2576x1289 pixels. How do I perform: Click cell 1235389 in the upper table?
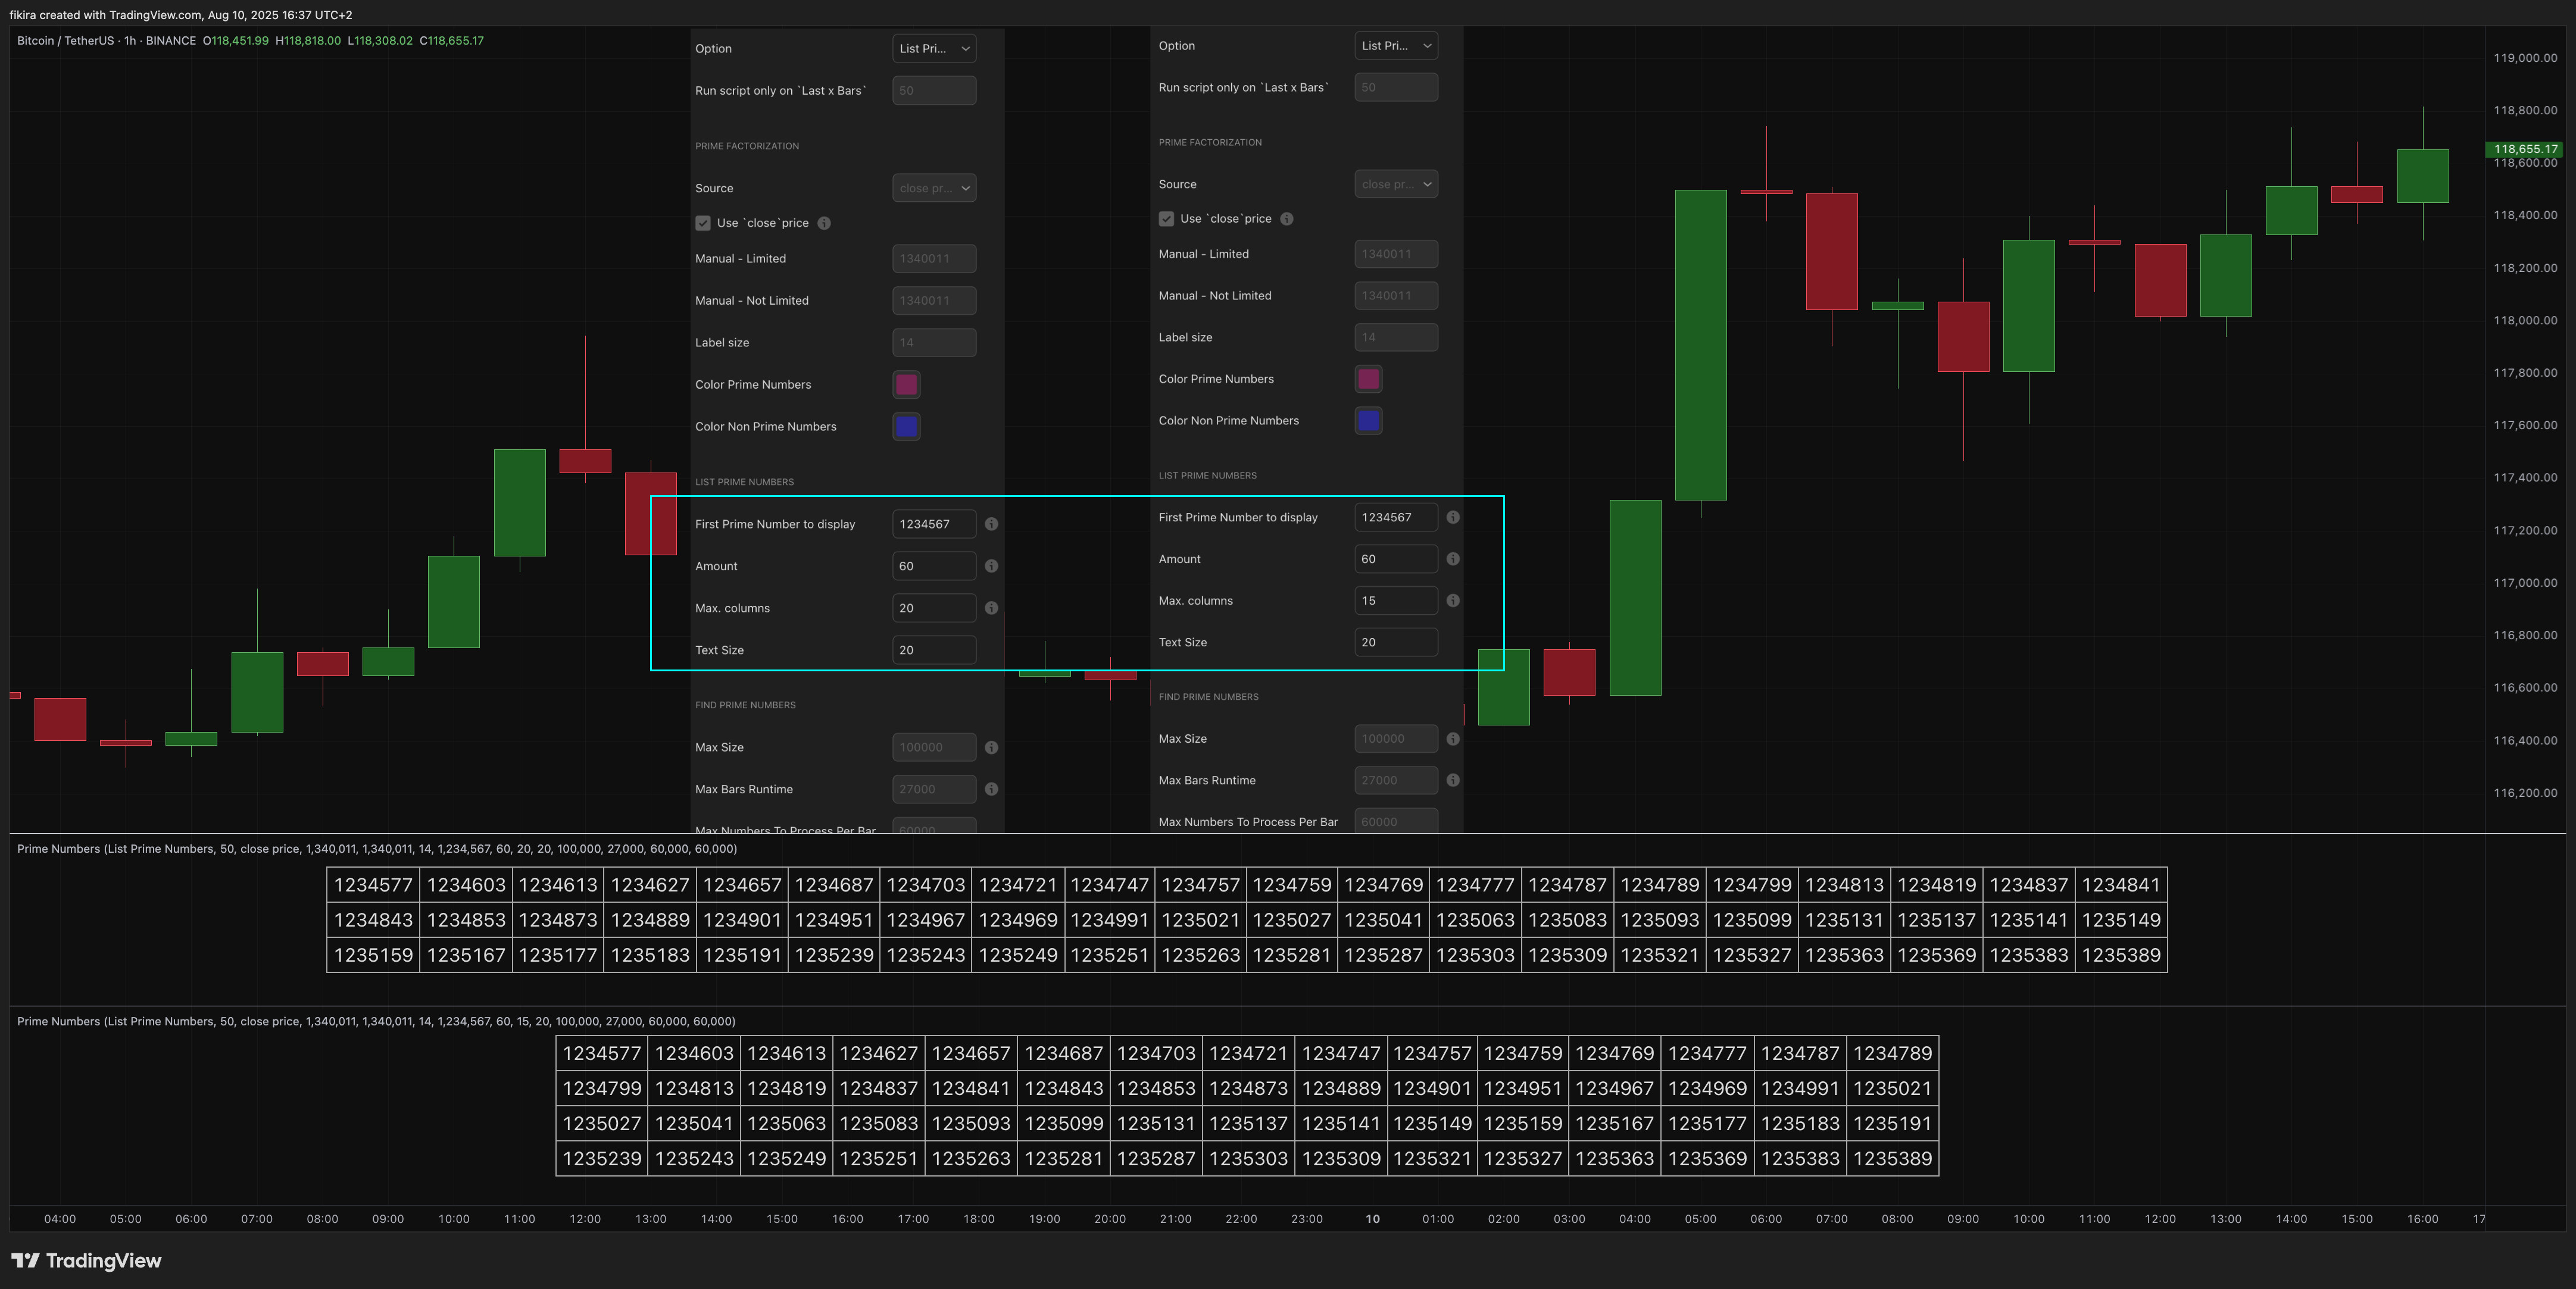2121,955
